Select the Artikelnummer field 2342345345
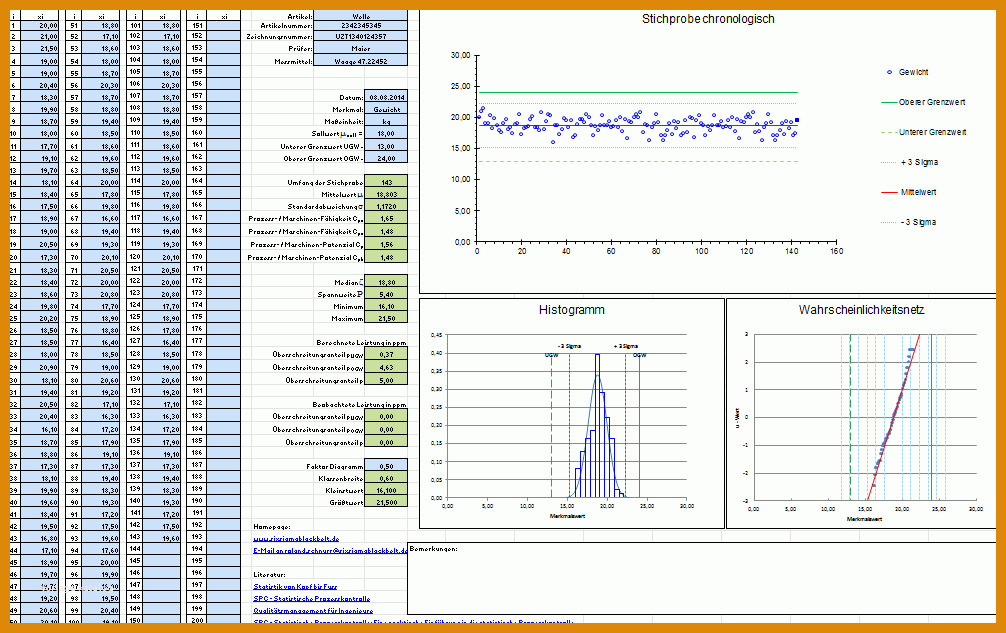1006x633 pixels. pyautogui.click(x=361, y=26)
